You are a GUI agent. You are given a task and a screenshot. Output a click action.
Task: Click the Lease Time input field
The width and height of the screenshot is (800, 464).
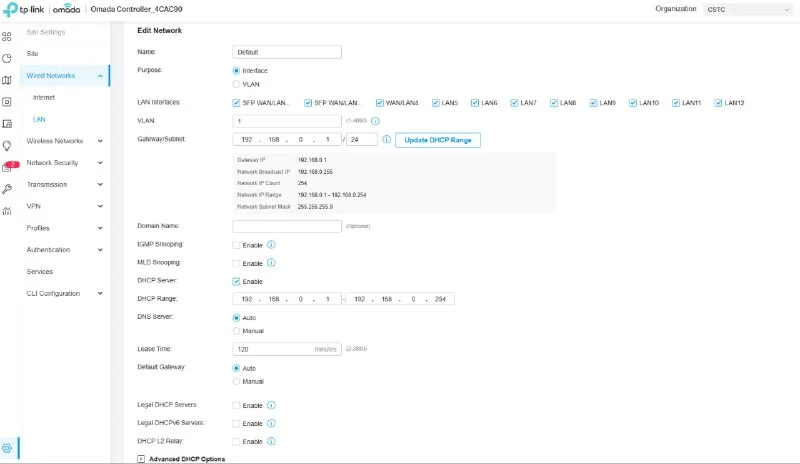[x=285, y=349]
